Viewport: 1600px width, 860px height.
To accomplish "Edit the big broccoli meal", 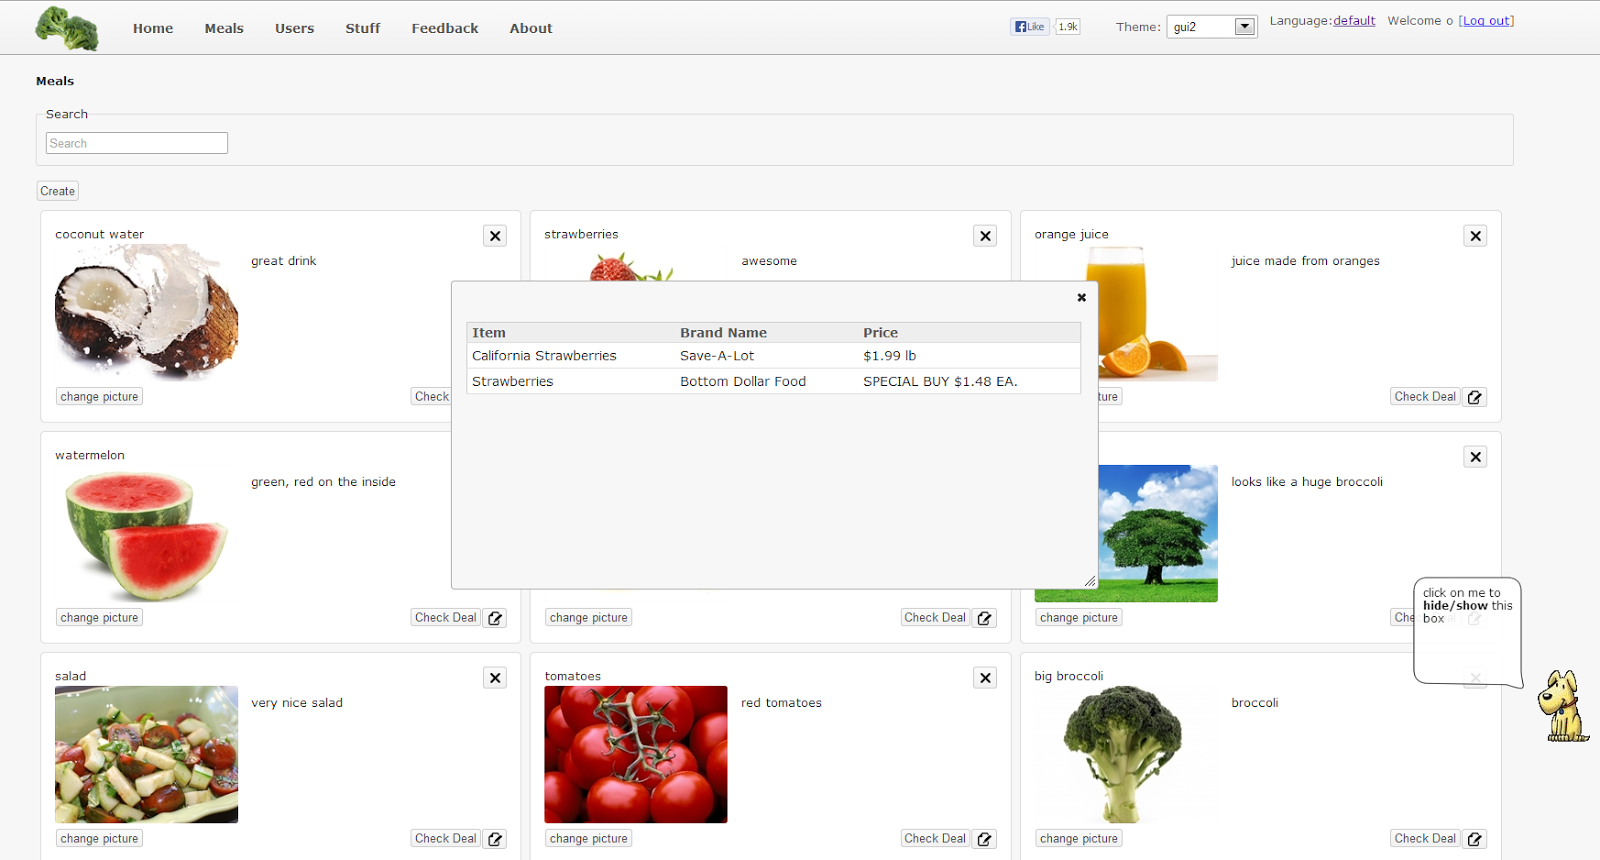I will (1475, 839).
